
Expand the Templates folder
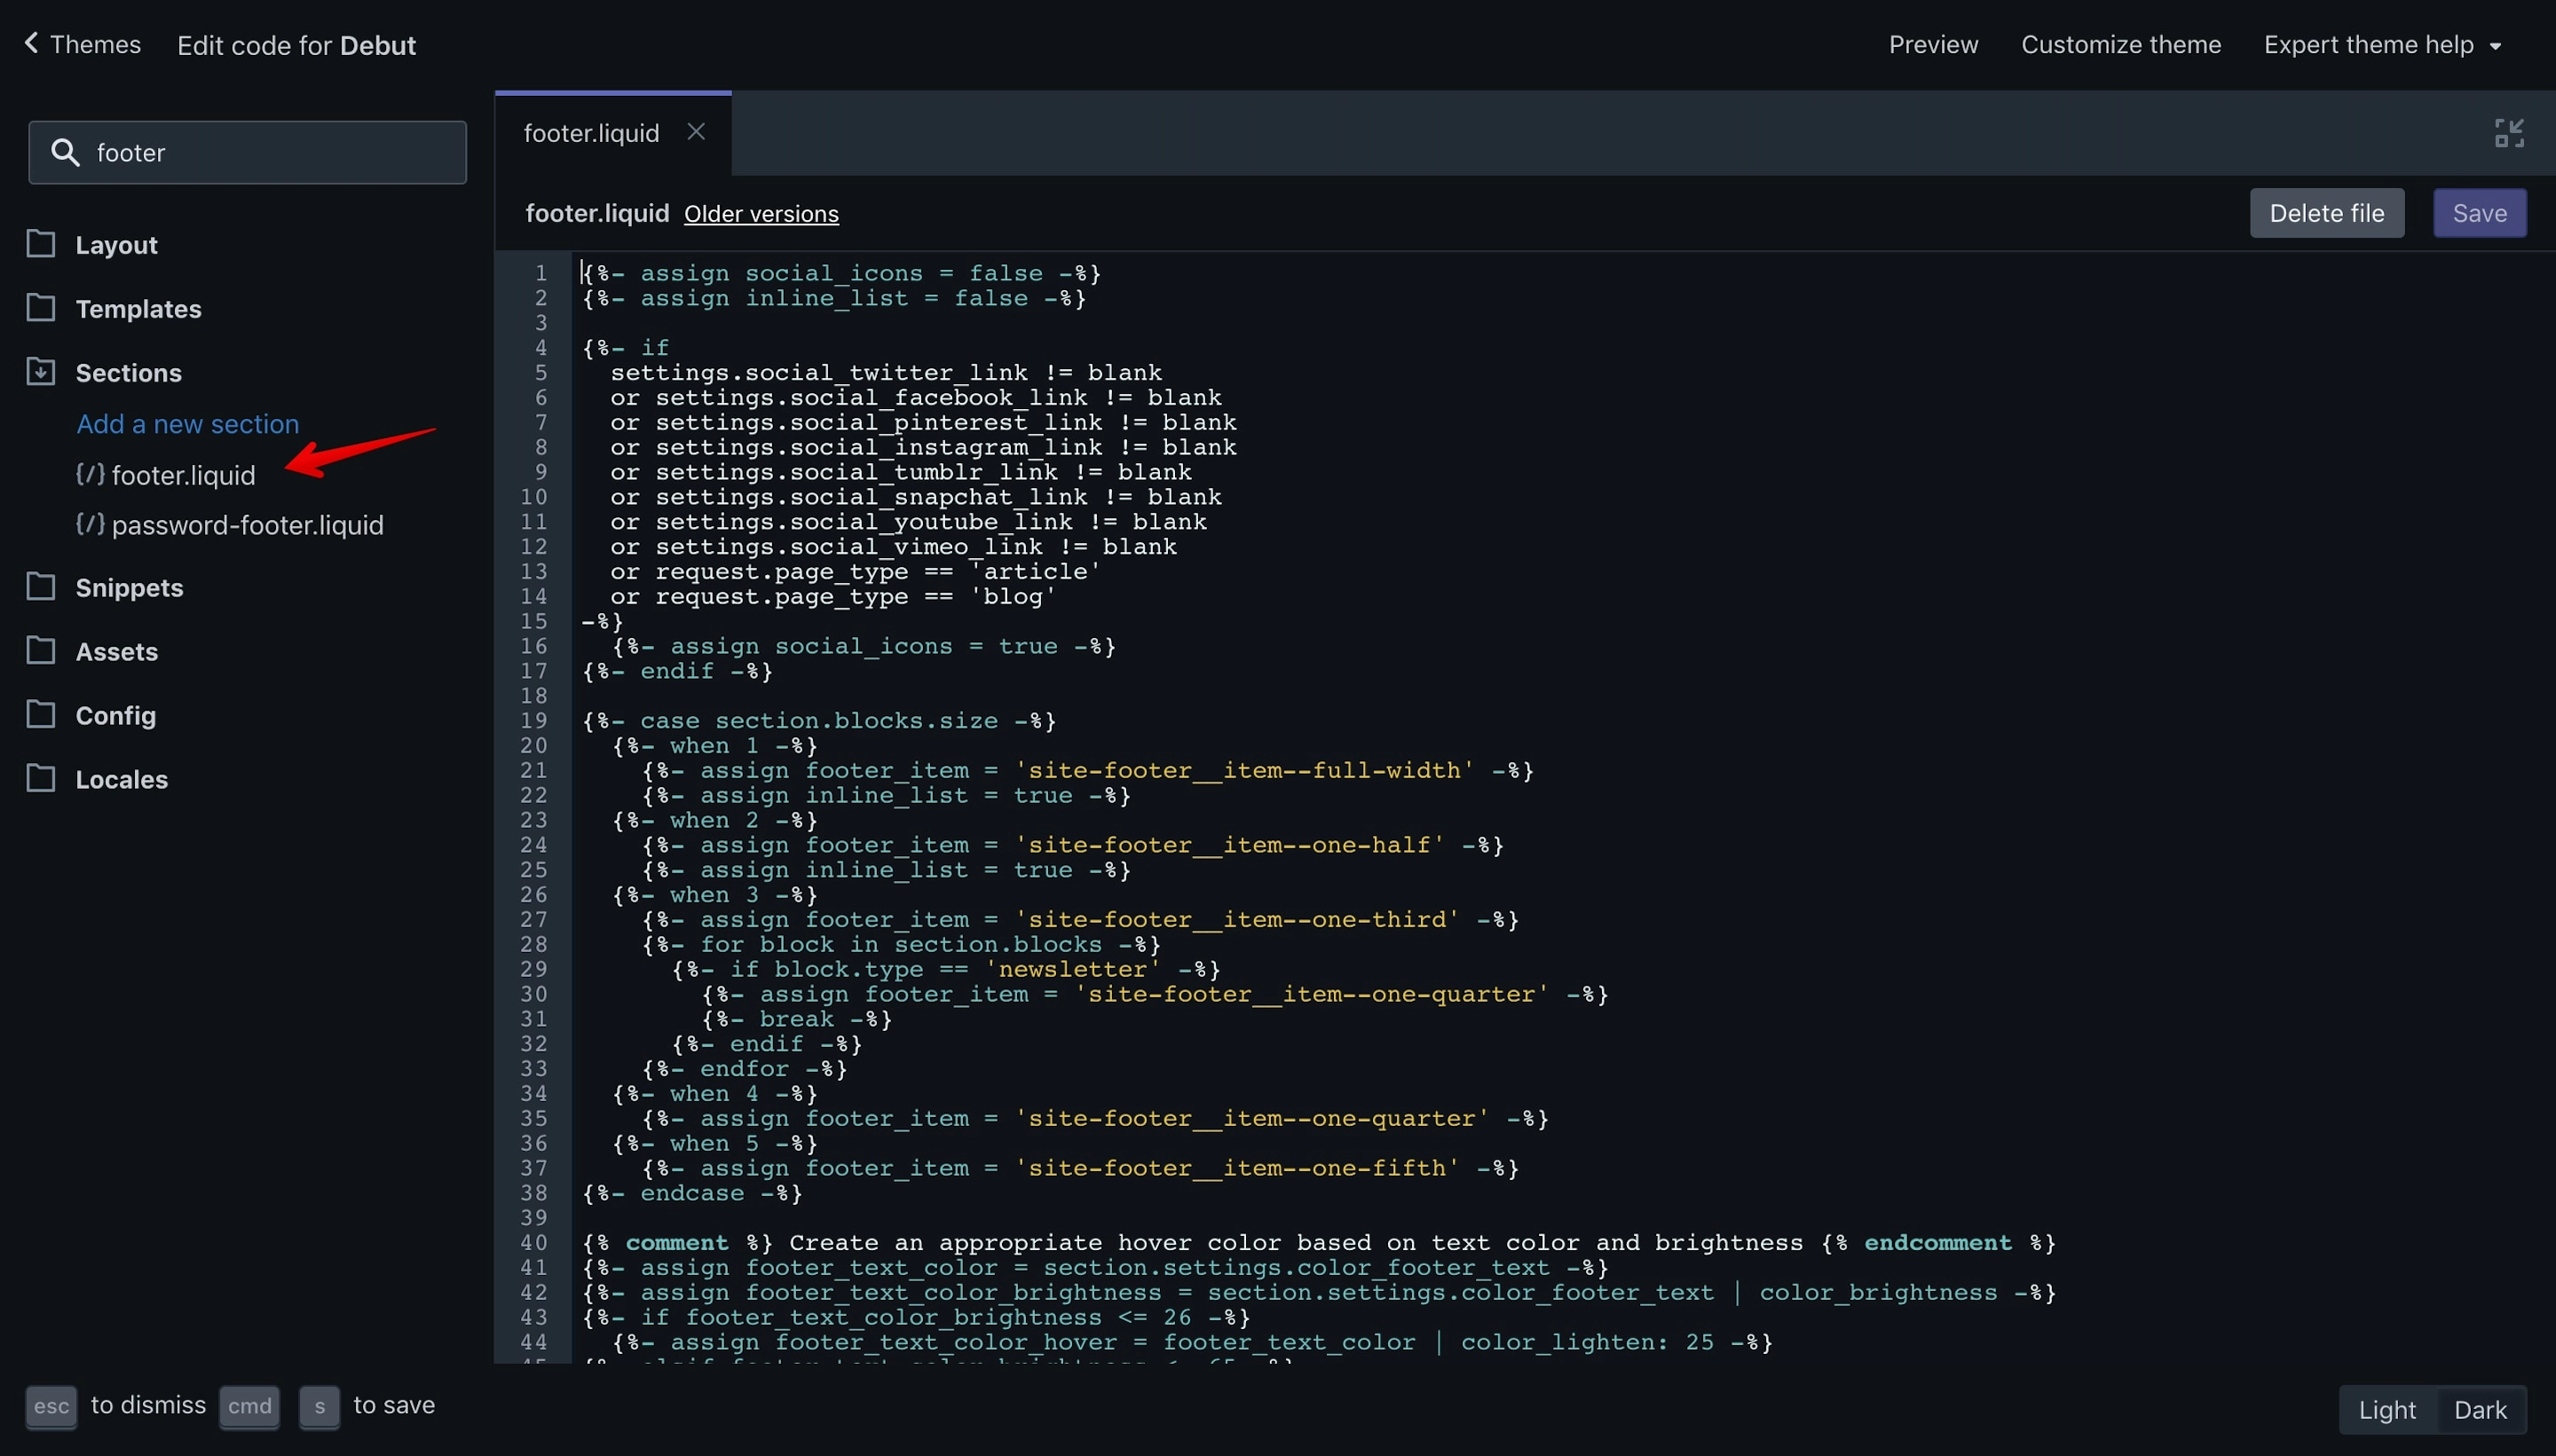coord(138,309)
